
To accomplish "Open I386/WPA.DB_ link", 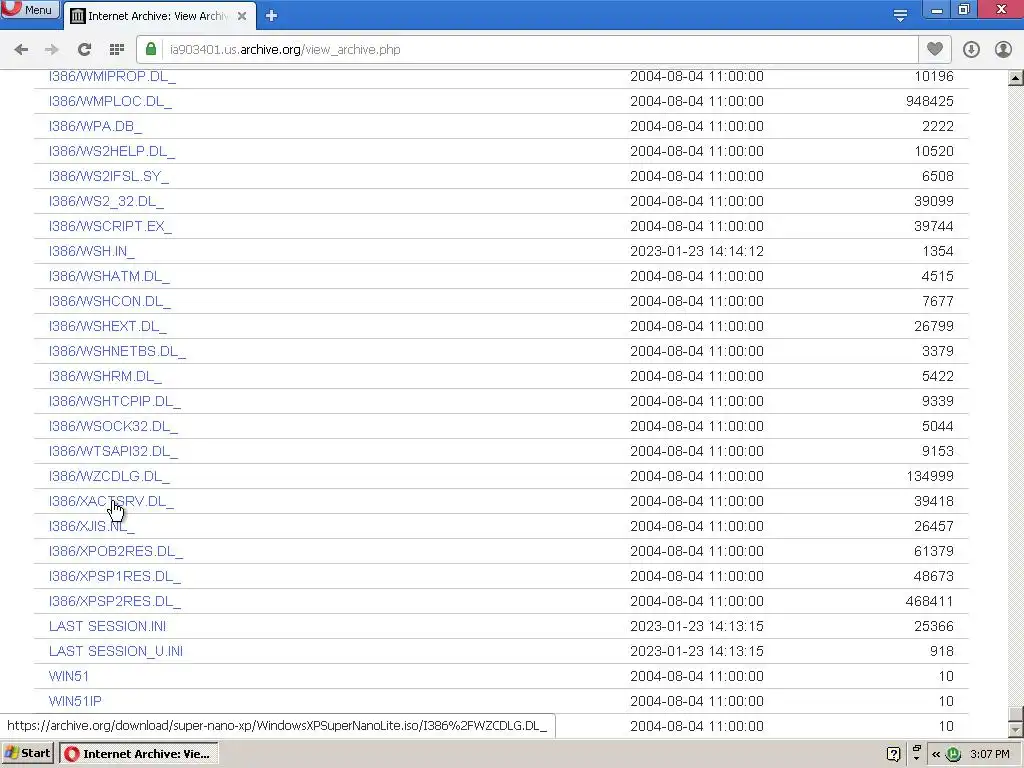I will click(95, 126).
